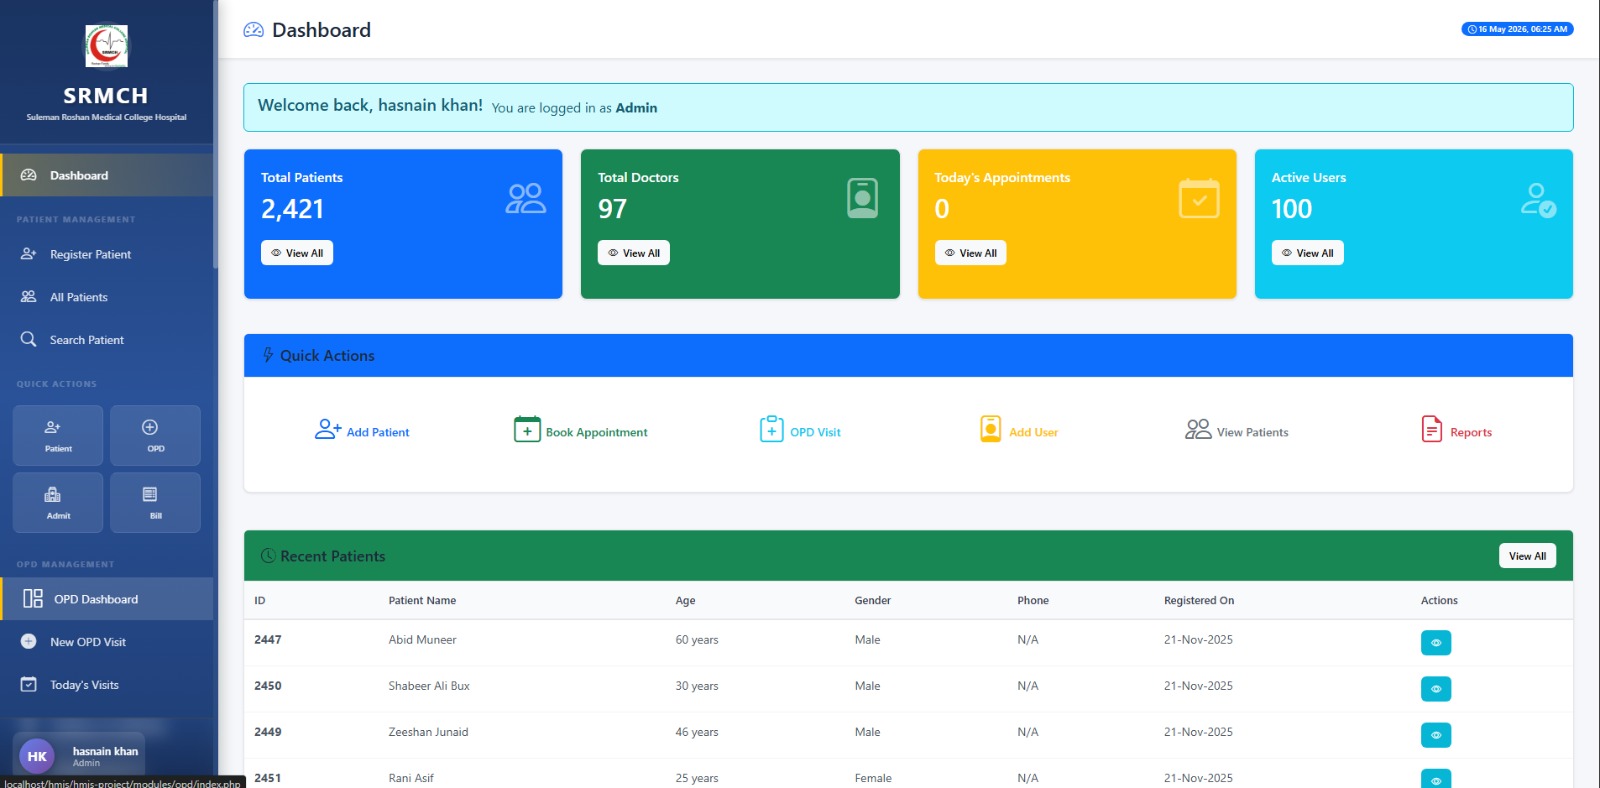The image size is (1600, 788).
Task: View patient Rani Asif eye button
Action: pyautogui.click(x=1436, y=779)
